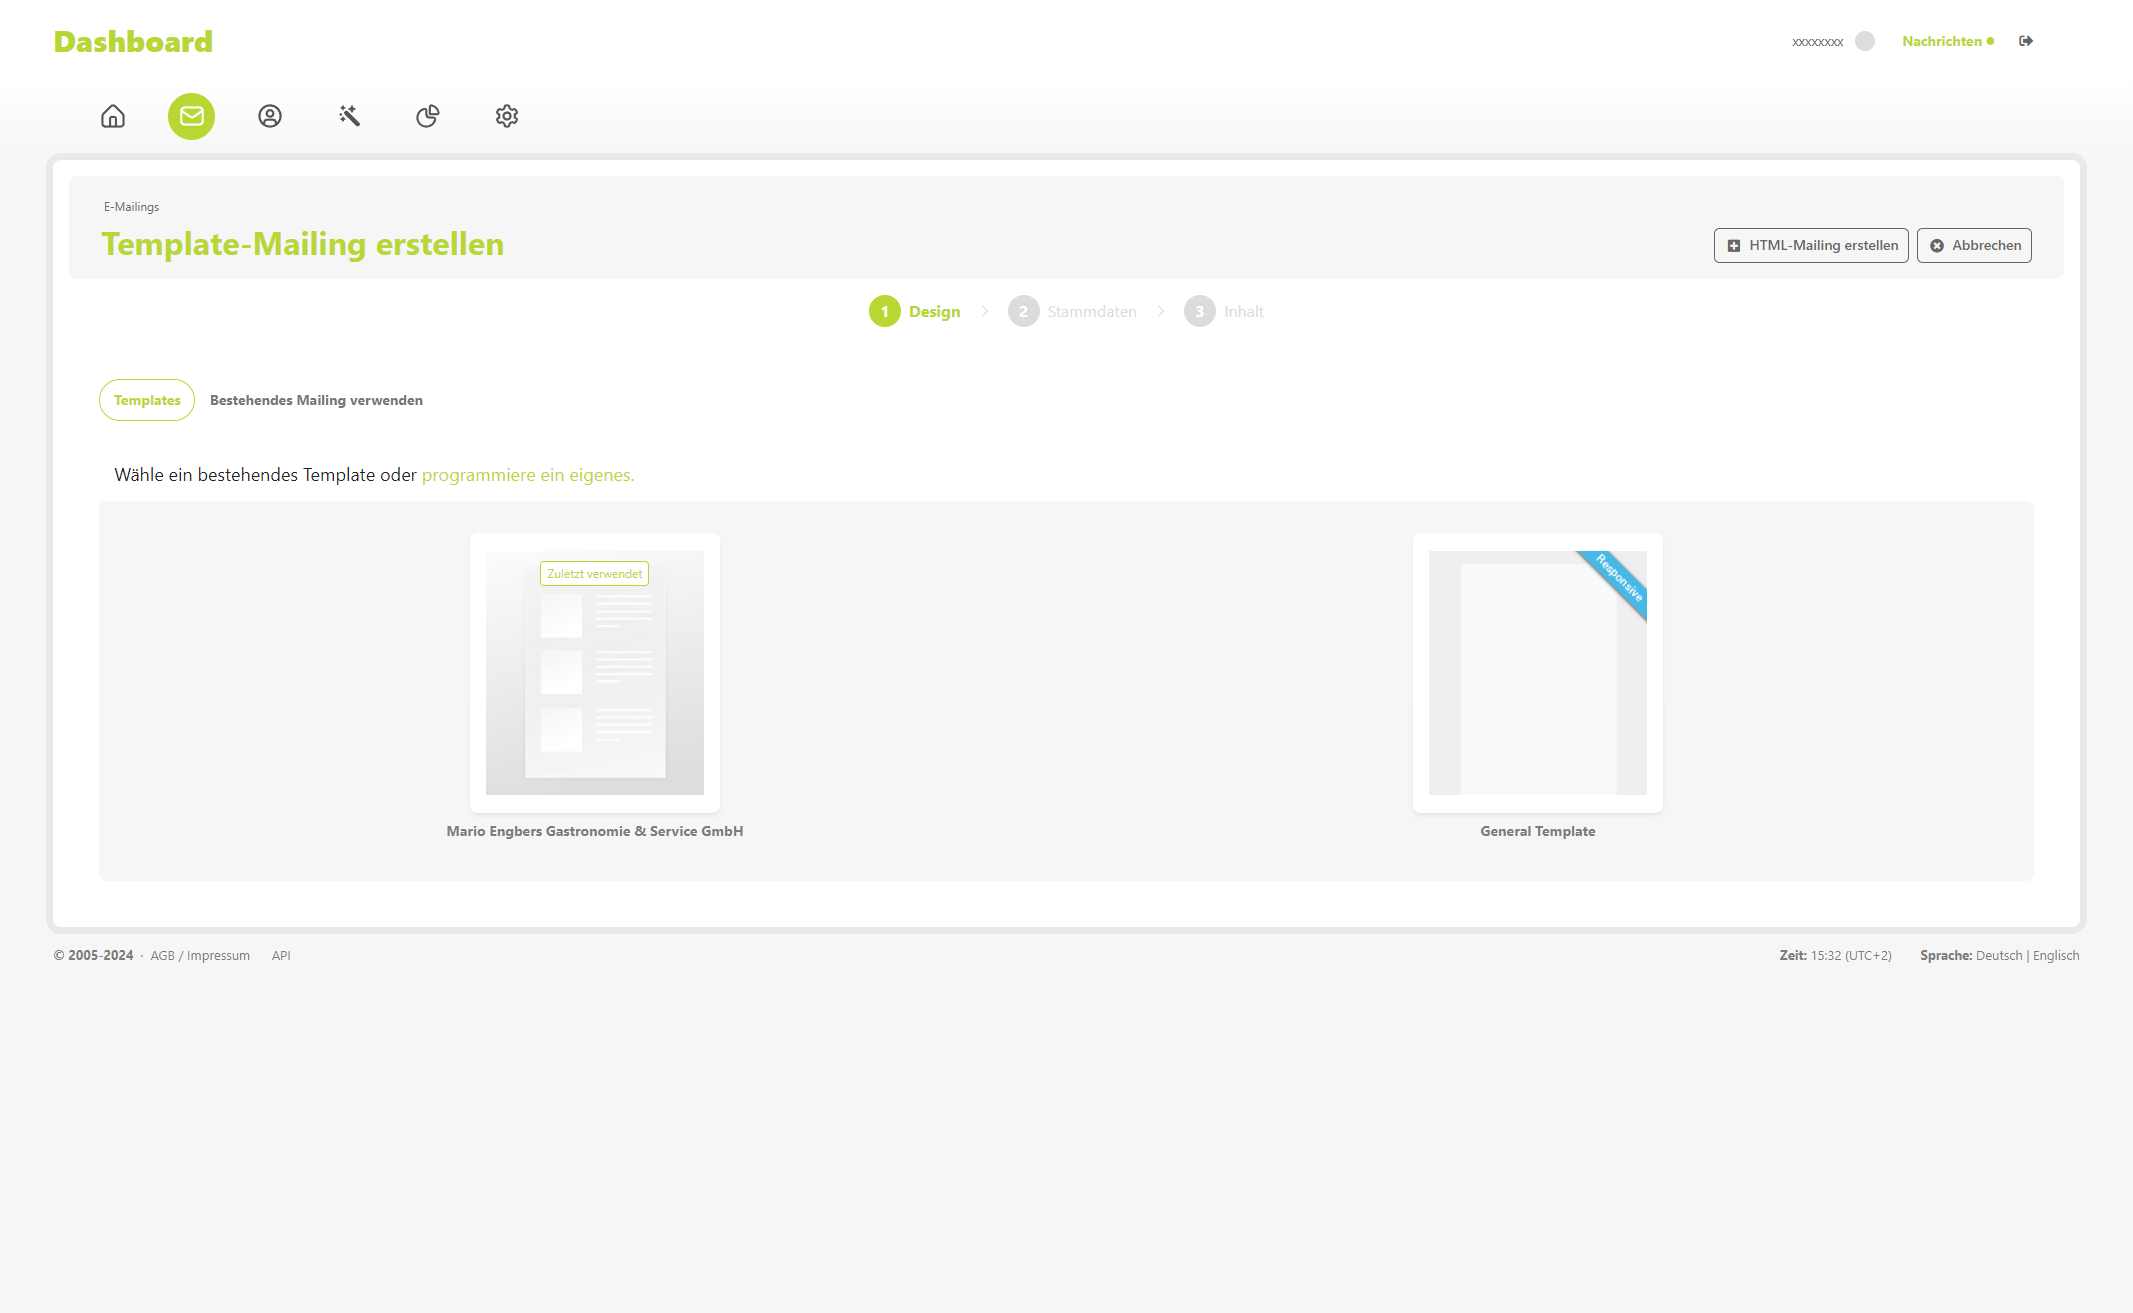Switch language to Englisch
2133x1313 pixels.
click(x=2056, y=956)
